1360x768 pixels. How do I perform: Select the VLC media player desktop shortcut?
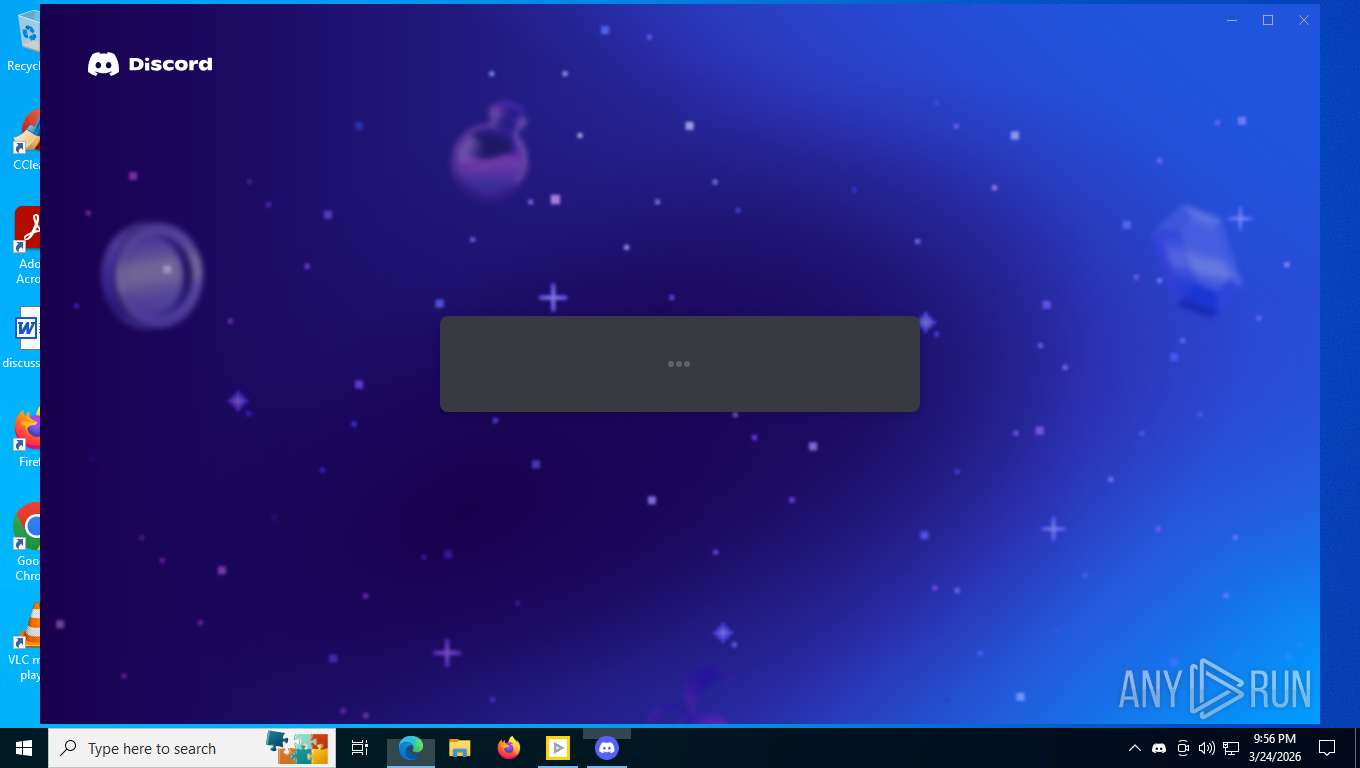point(24,642)
